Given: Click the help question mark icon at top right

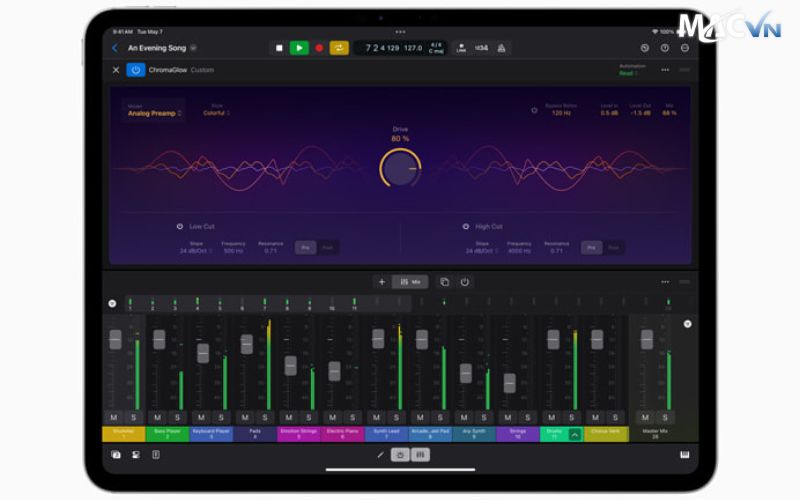Looking at the screenshot, I should tap(665, 48).
